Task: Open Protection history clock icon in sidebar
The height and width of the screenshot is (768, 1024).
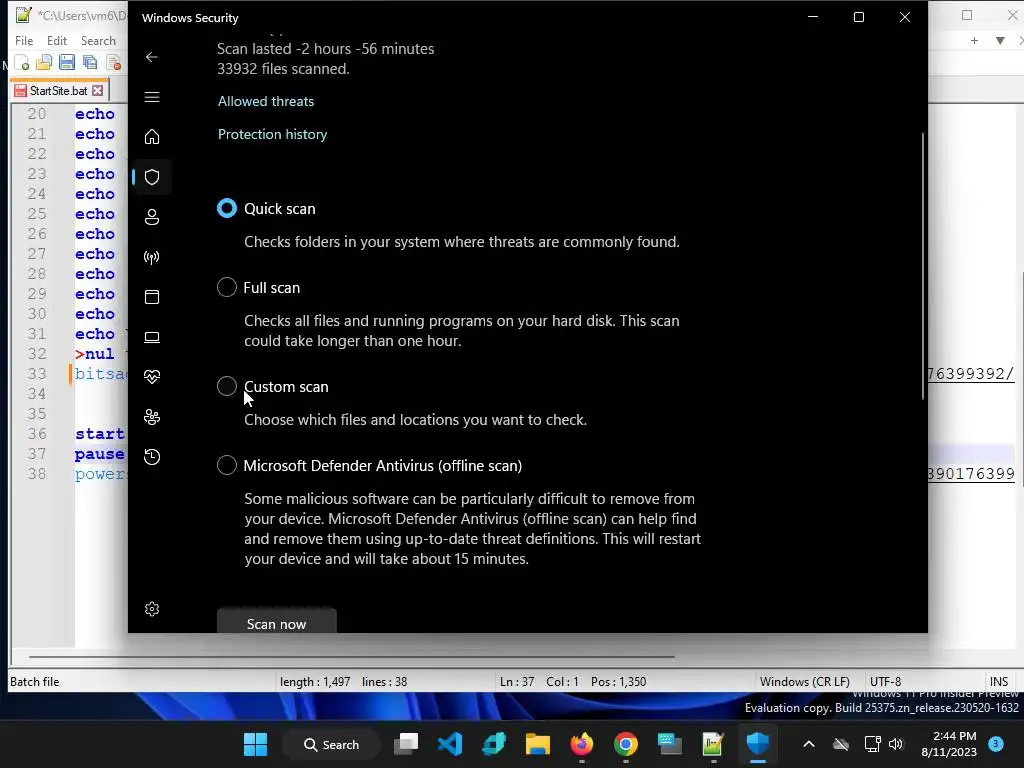Action: coord(152,456)
